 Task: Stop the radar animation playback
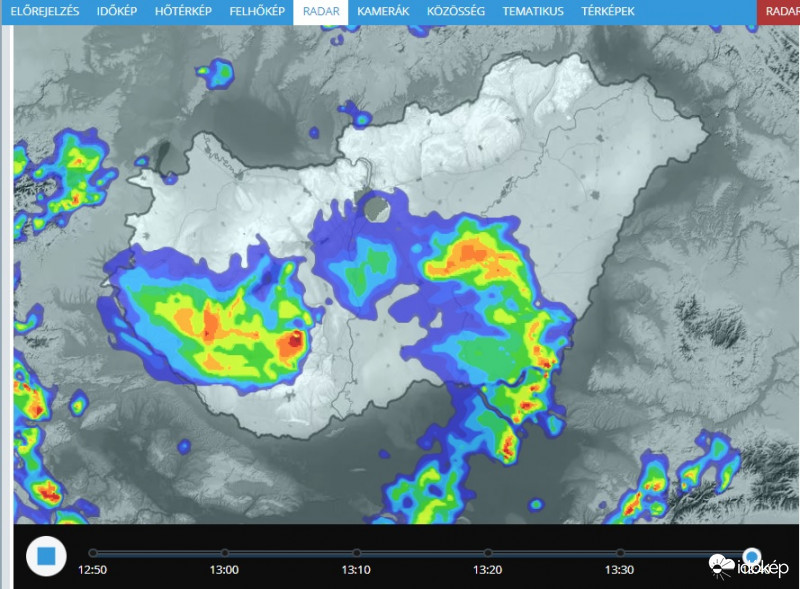(x=45, y=555)
